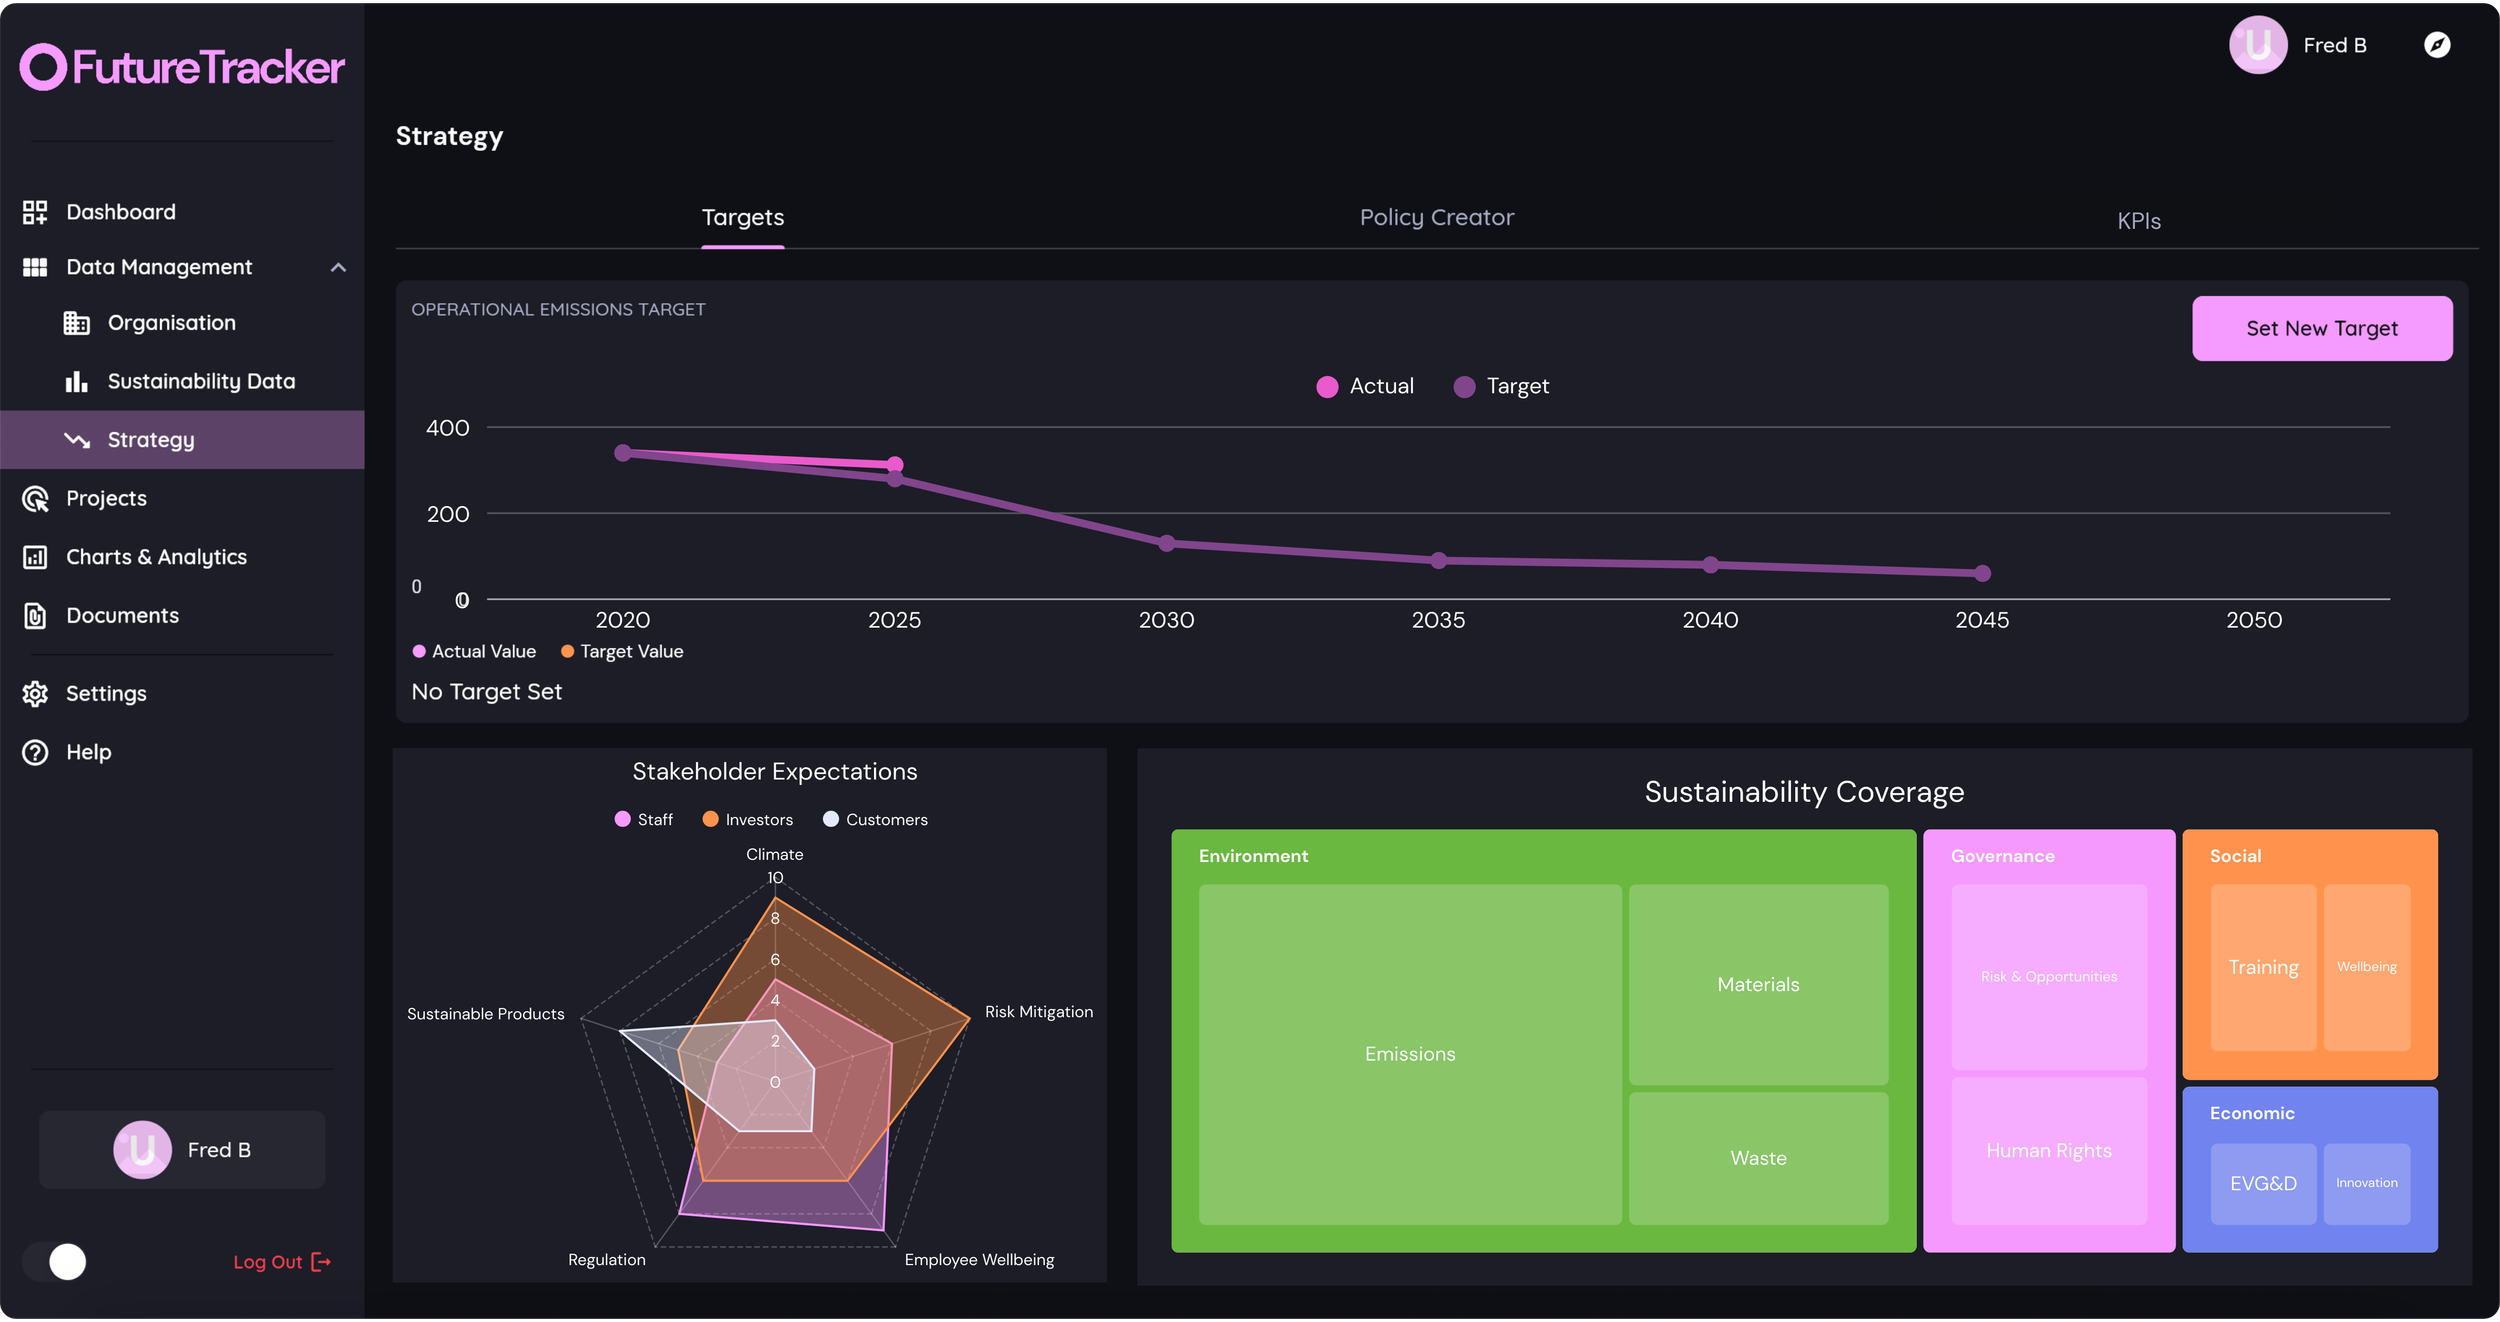The image size is (2500, 1322).
Task: Toggle the Actual series in the emissions legend
Action: [1365, 387]
